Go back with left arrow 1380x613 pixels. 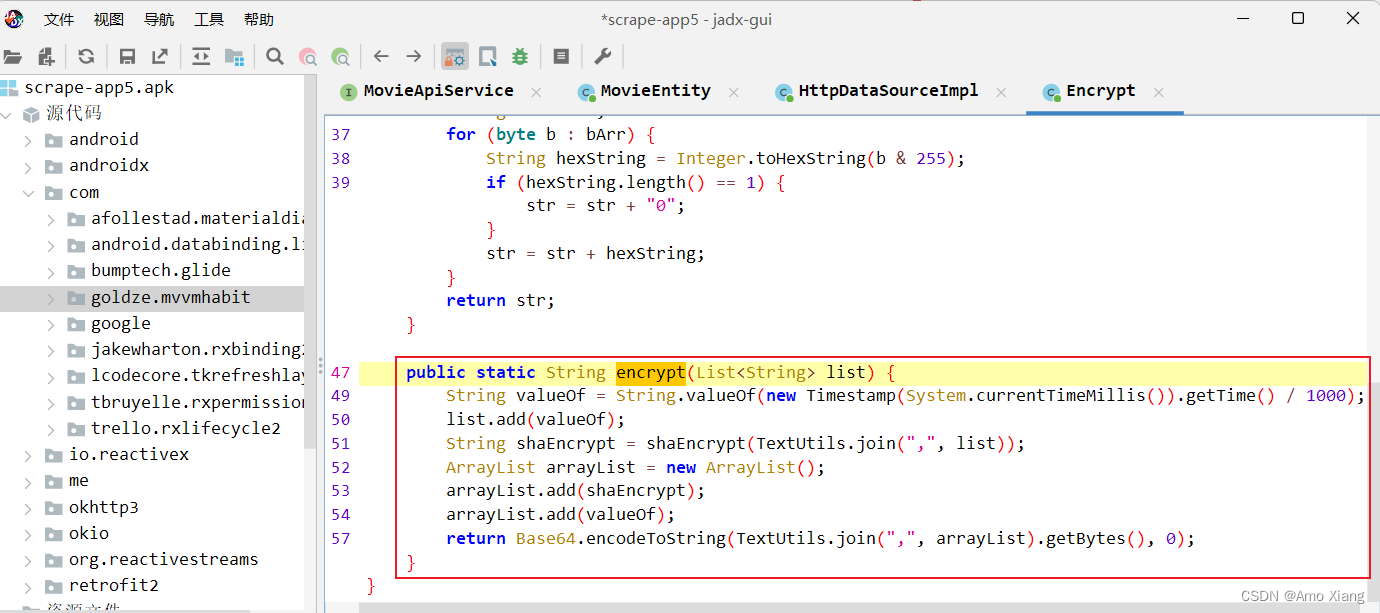[381, 57]
